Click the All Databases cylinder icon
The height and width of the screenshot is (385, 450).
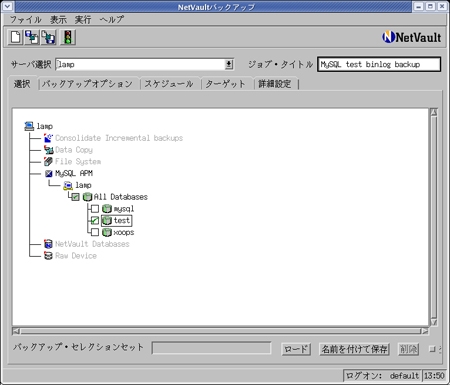tap(87, 197)
